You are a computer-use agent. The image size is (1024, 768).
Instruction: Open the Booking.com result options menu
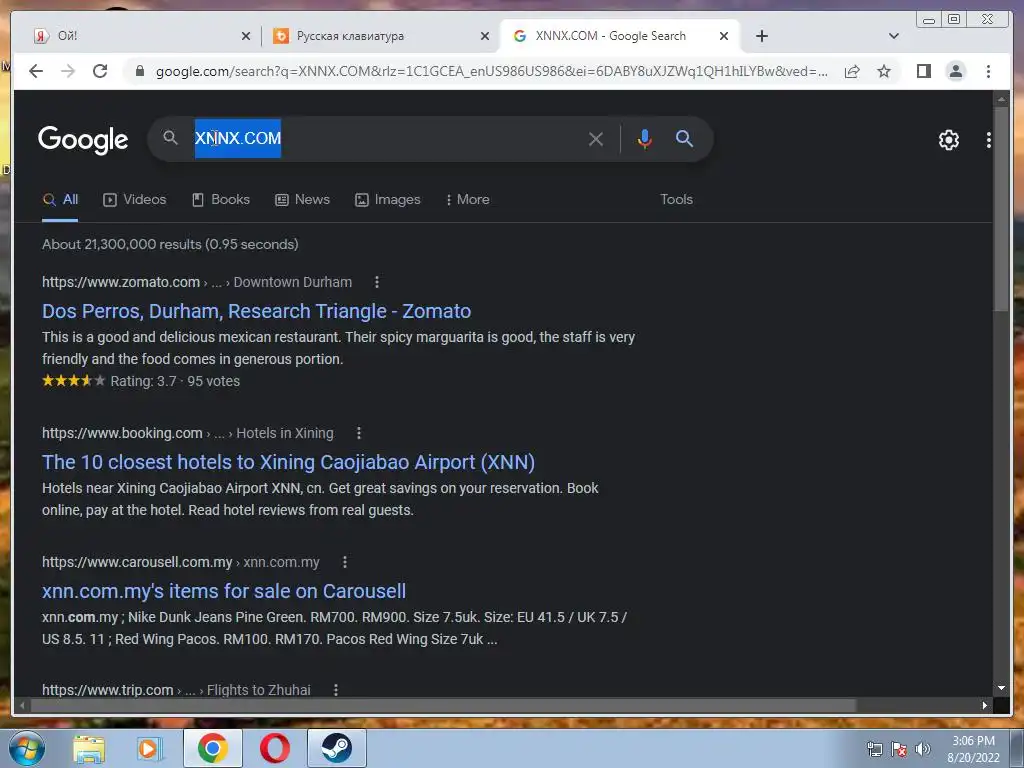[359, 433]
